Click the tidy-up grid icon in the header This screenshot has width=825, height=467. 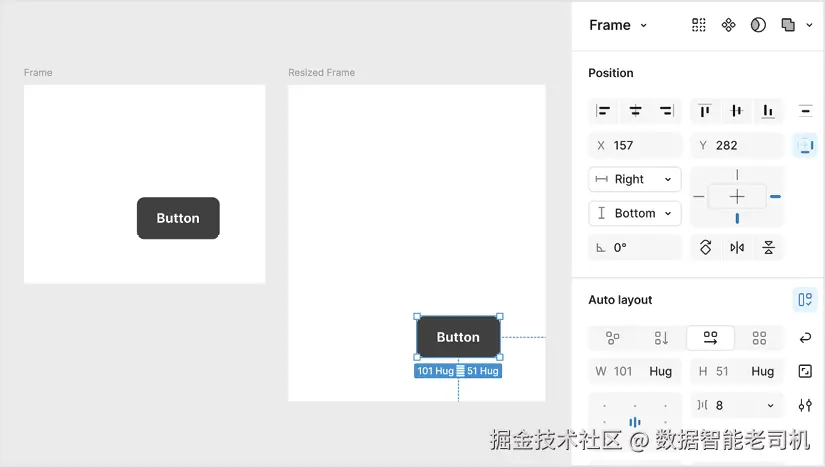tap(698, 25)
